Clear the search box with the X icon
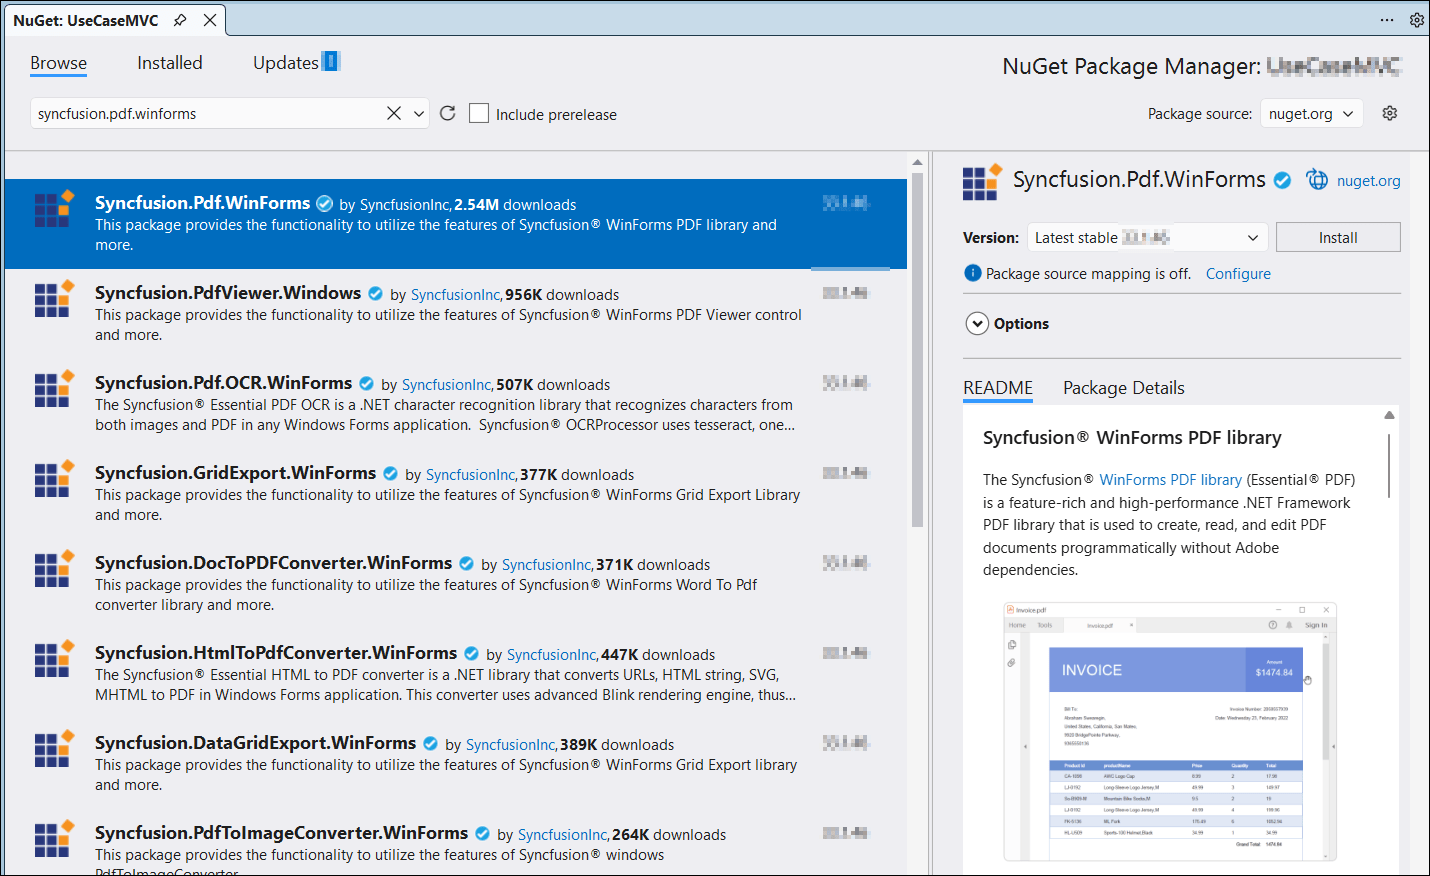Screen dimensions: 1430x876 click(393, 112)
